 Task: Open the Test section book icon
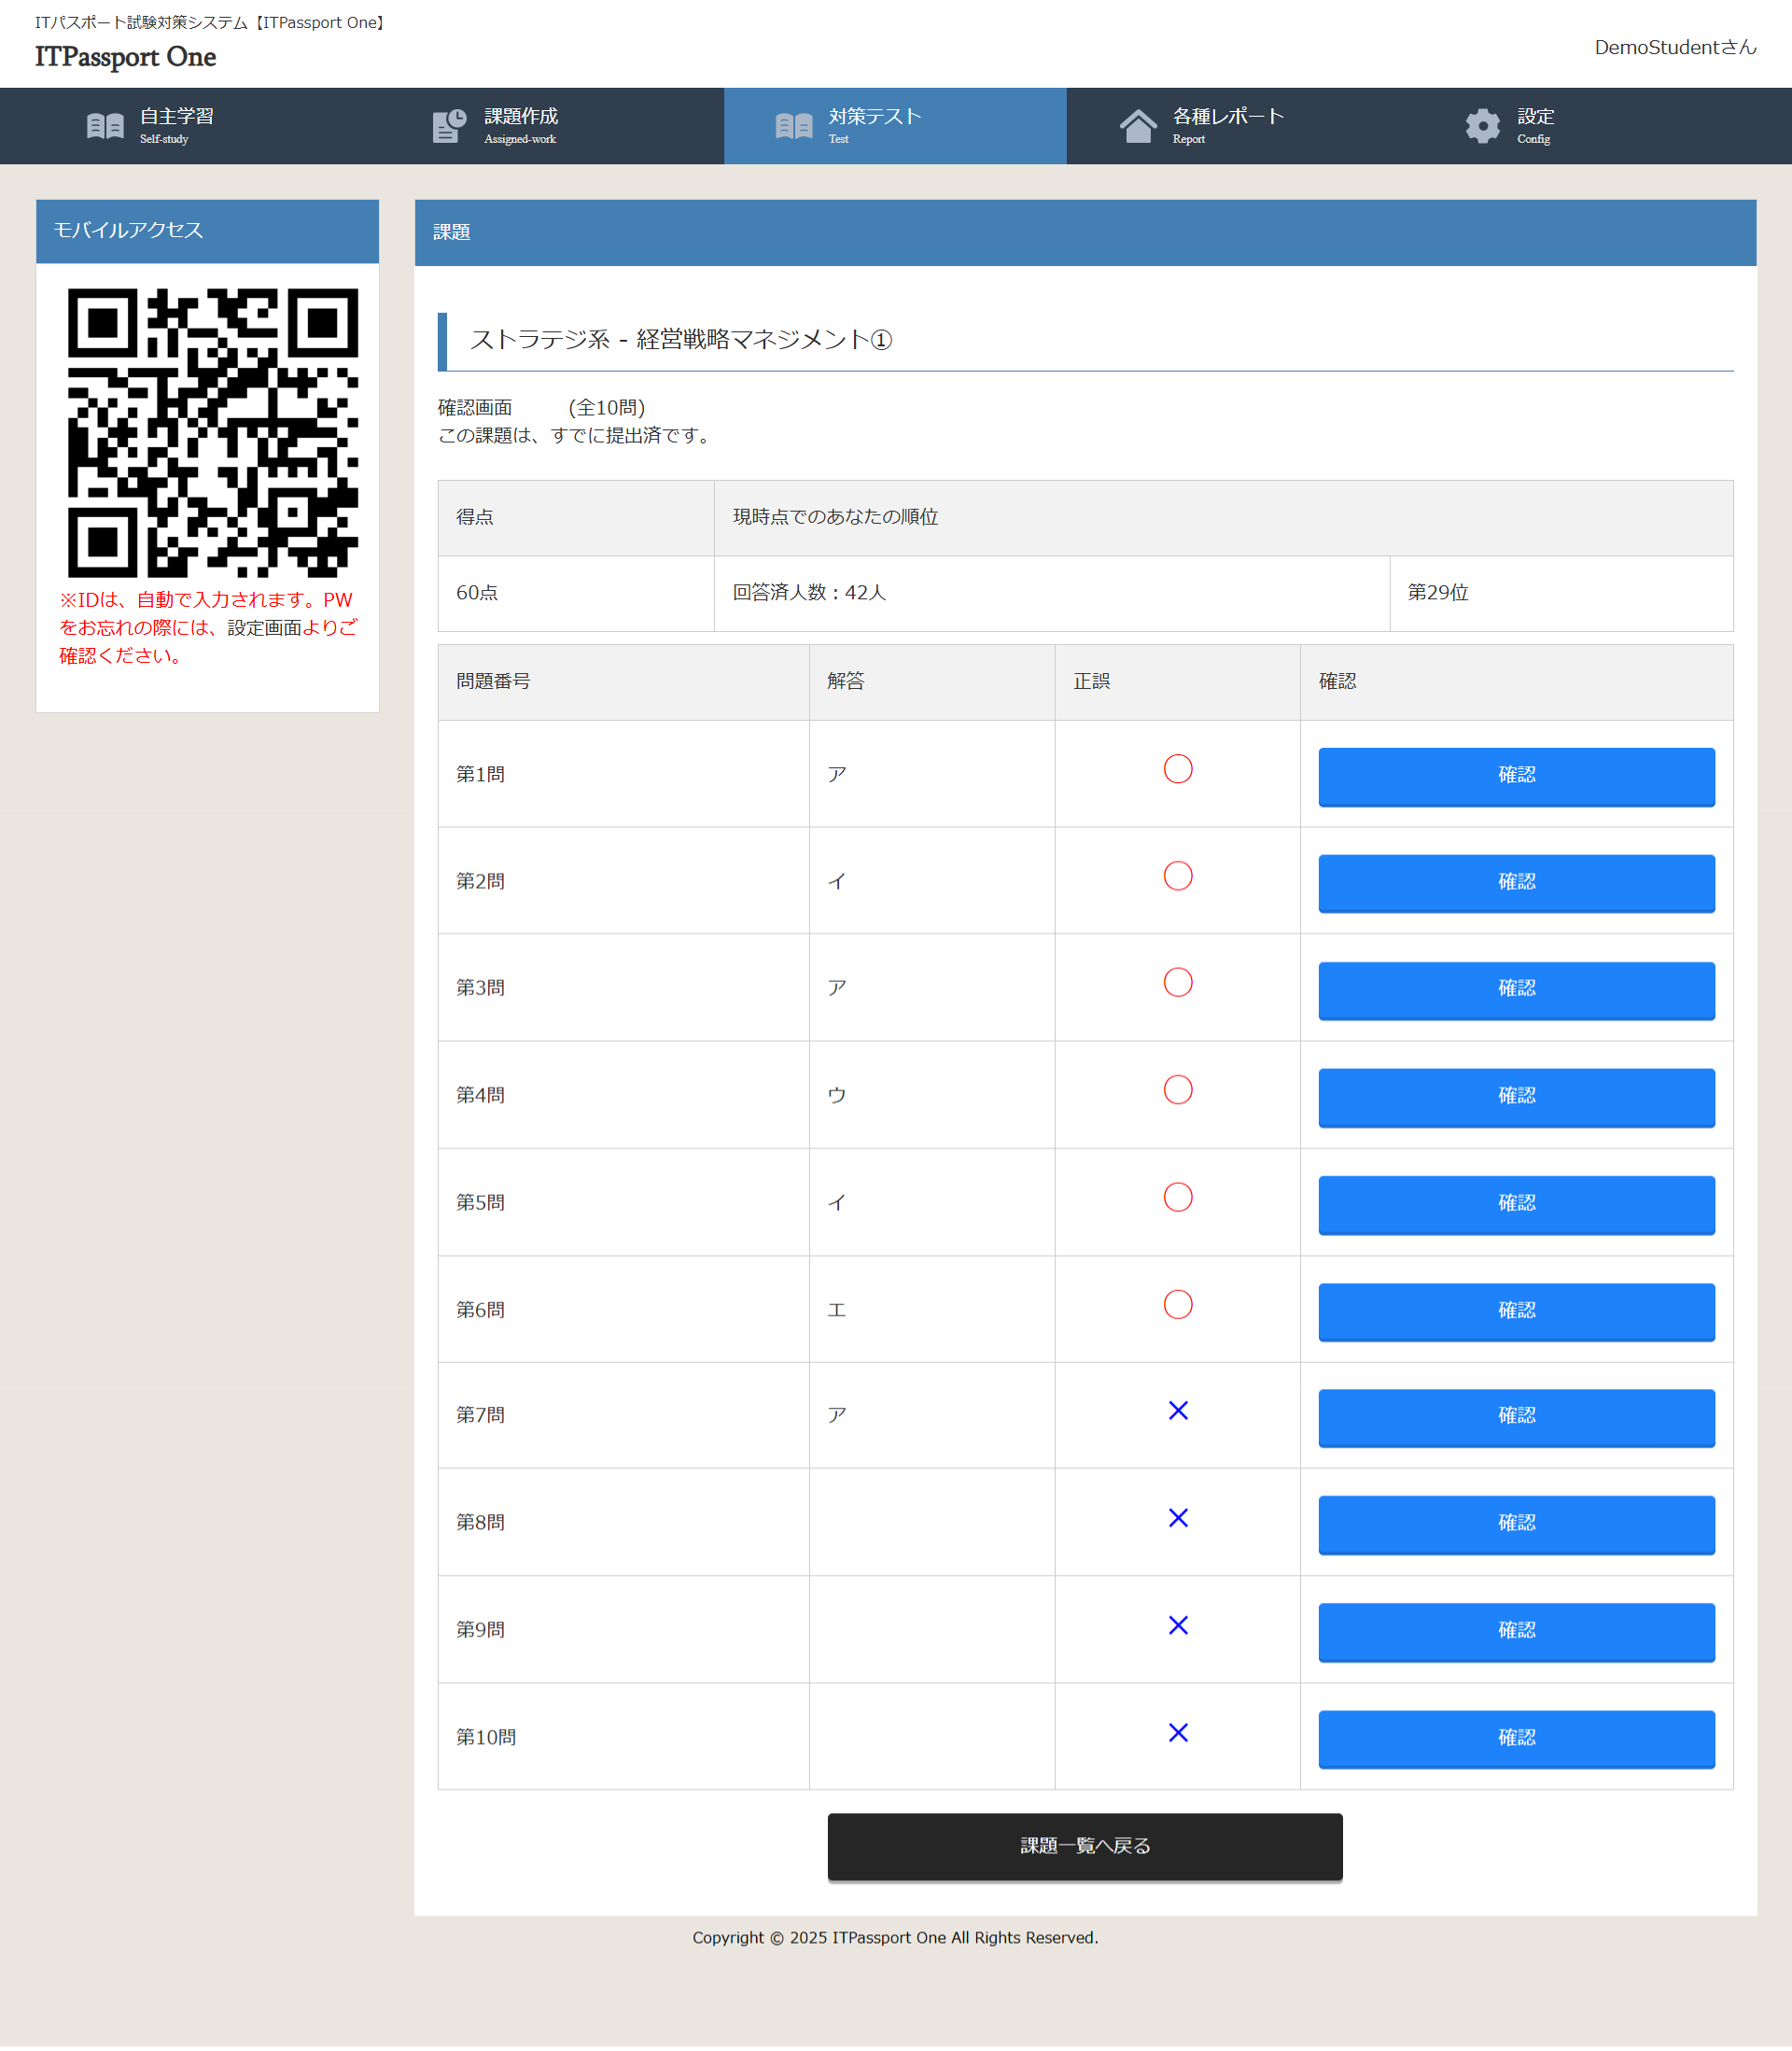pyautogui.click(x=792, y=125)
